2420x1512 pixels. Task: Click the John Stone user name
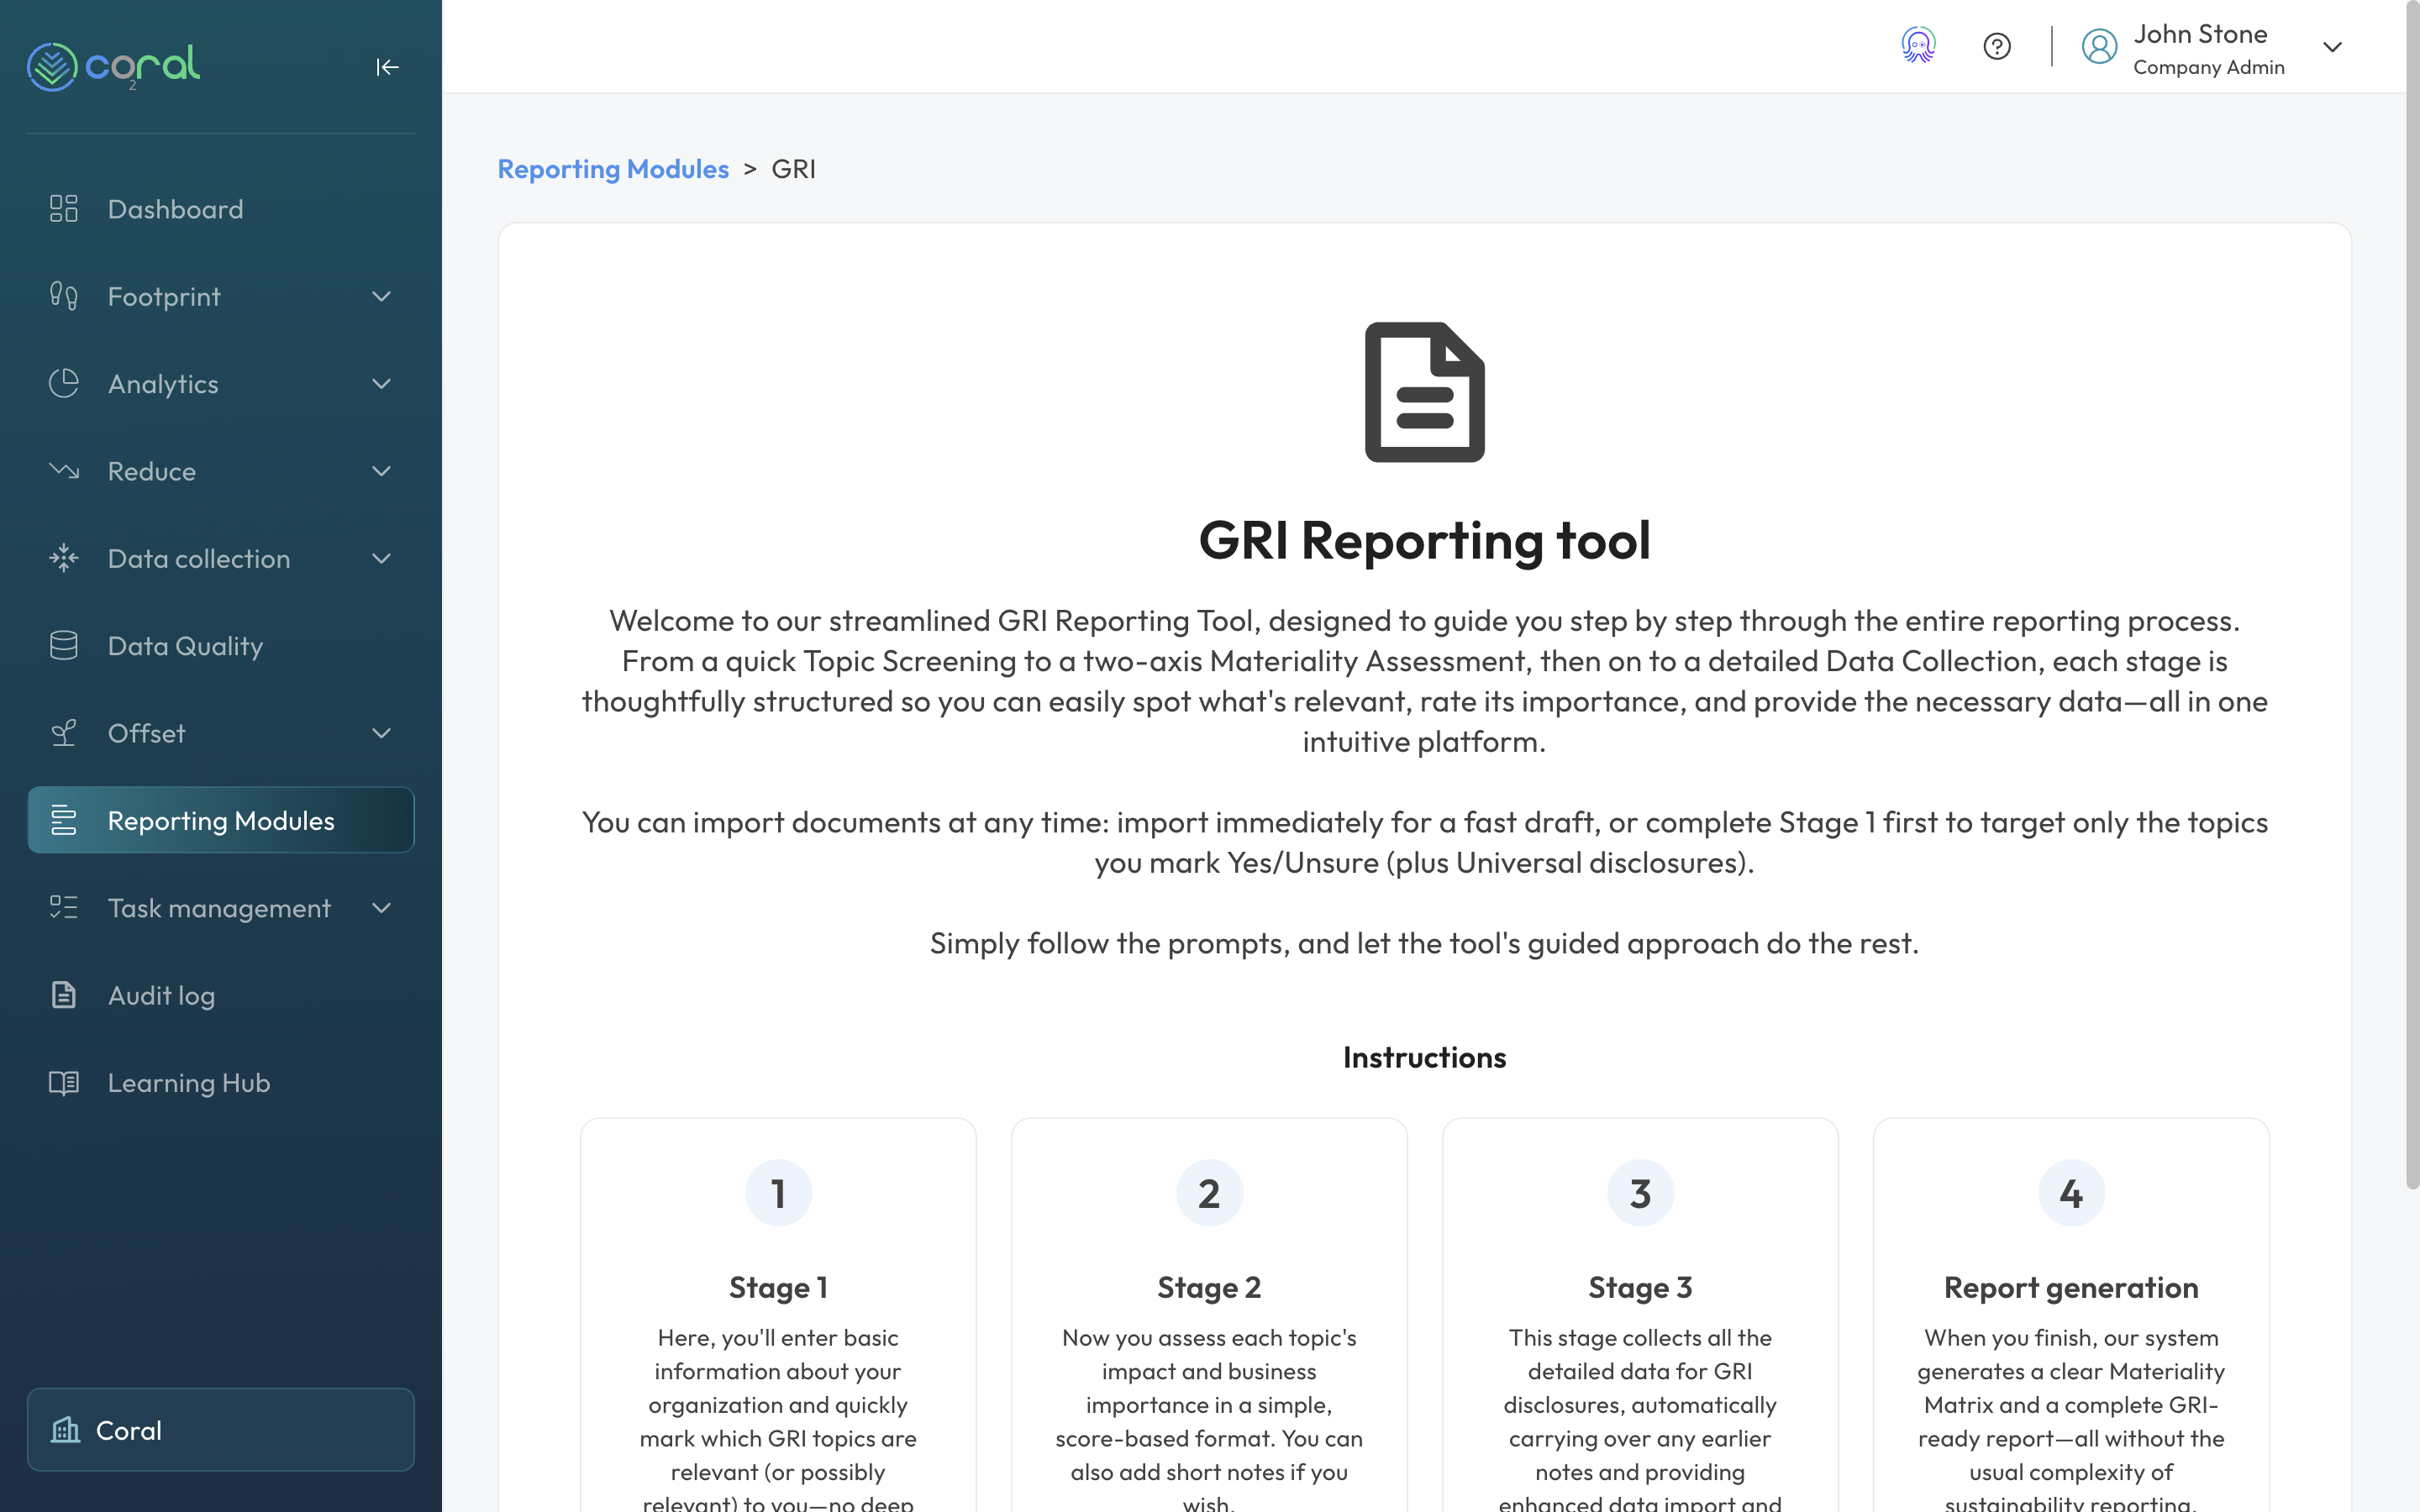[x=2200, y=34]
